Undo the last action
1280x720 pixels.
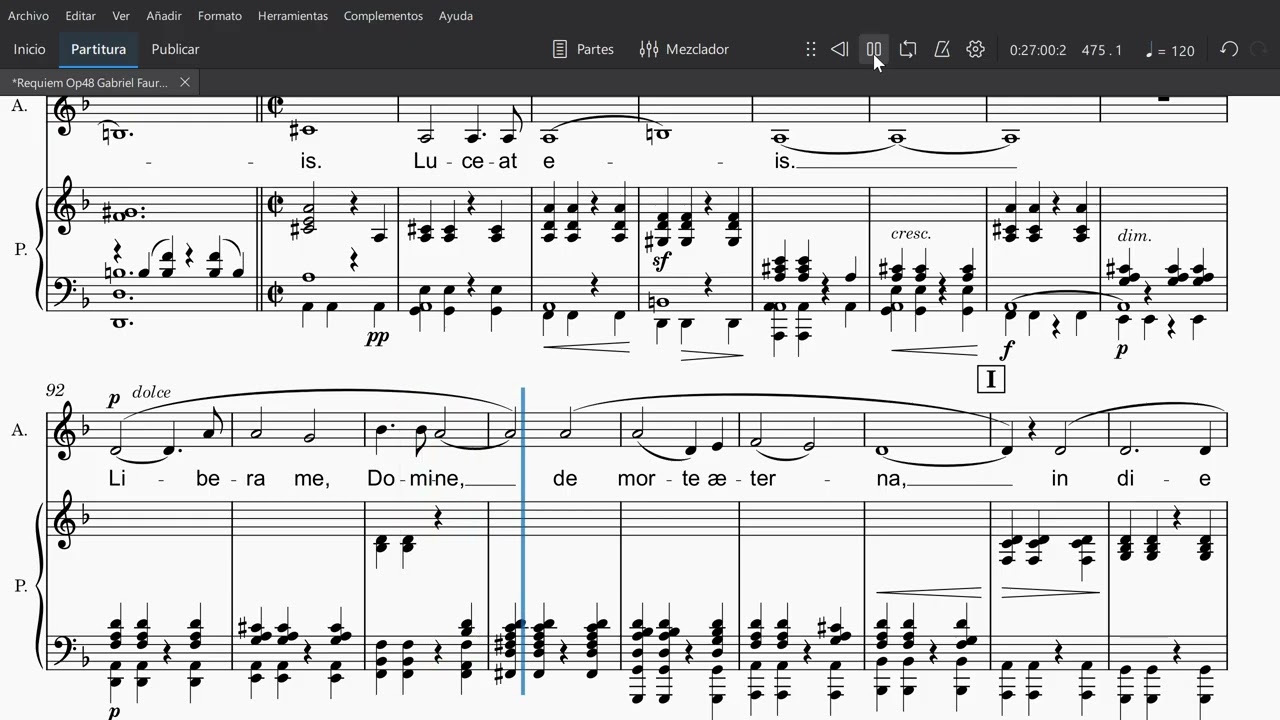click(x=1229, y=49)
